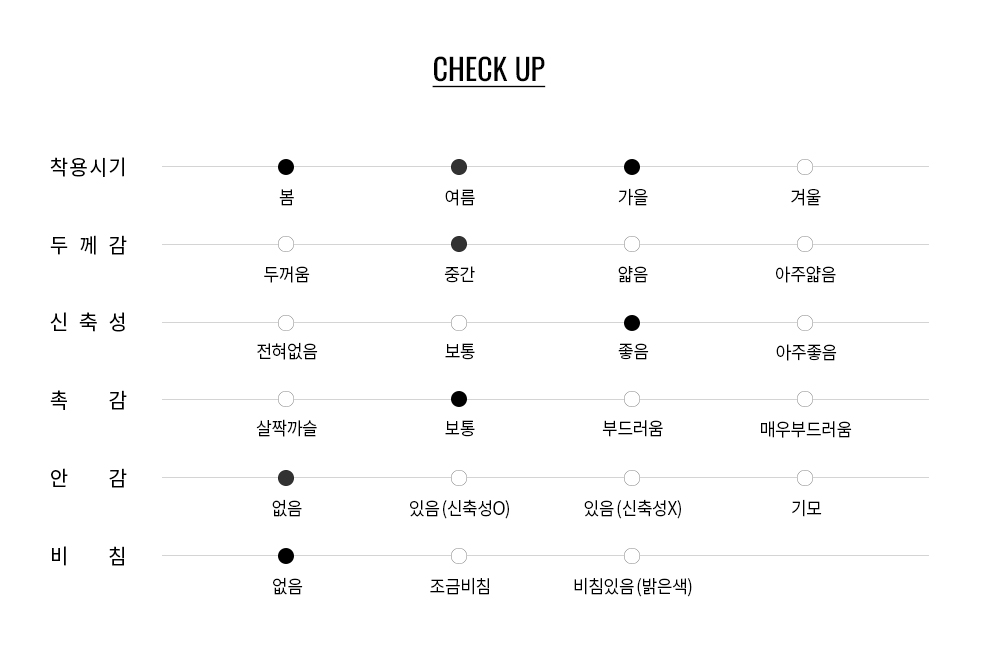Select 있음(신축성O) lining circle
The width and height of the screenshot is (1000, 661).
pyautogui.click(x=459, y=478)
